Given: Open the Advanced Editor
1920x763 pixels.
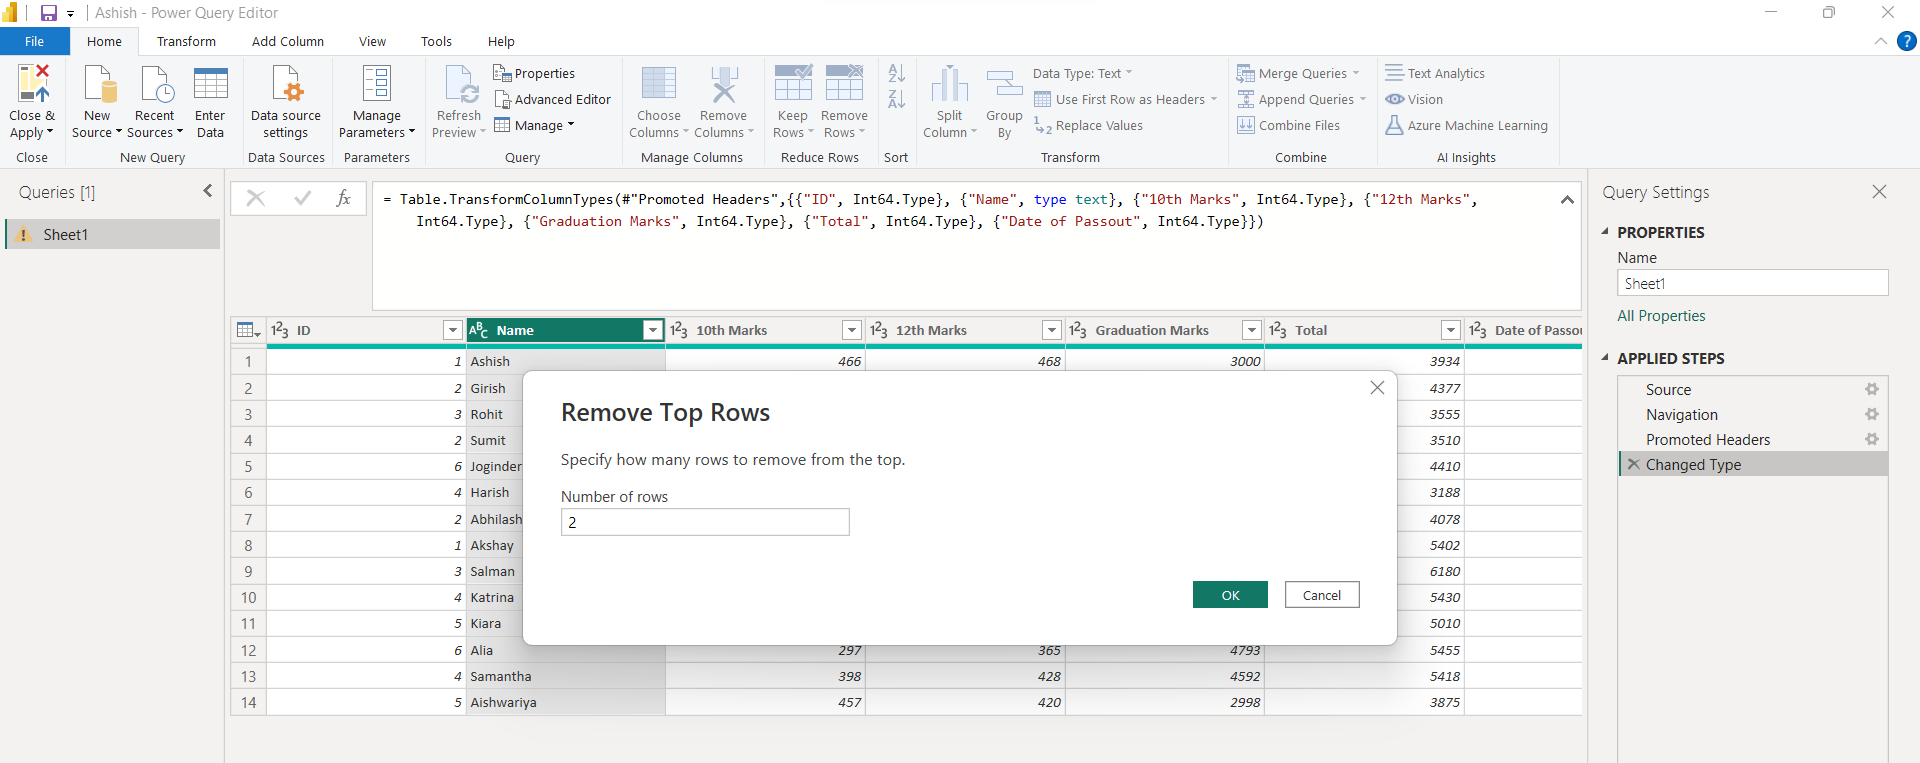Looking at the screenshot, I should 552,99.
